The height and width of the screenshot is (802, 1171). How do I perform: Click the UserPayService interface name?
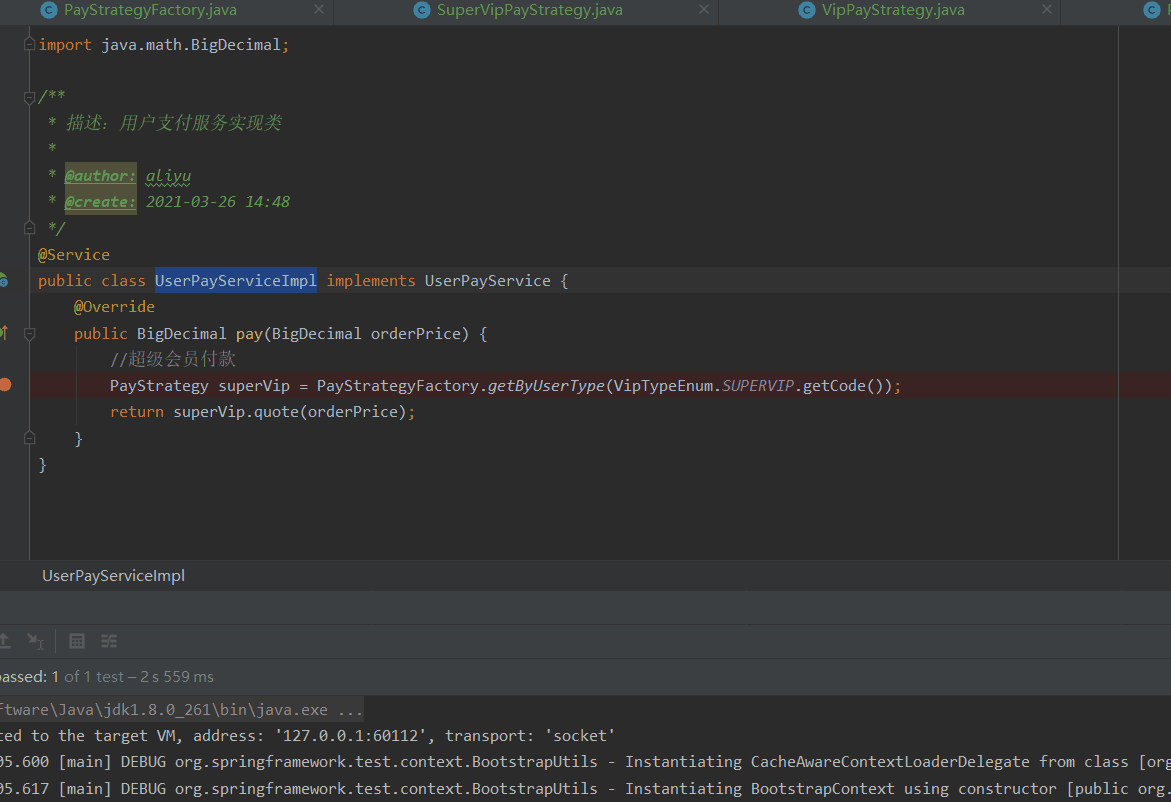pyautogui.click(x=488, y=281)
